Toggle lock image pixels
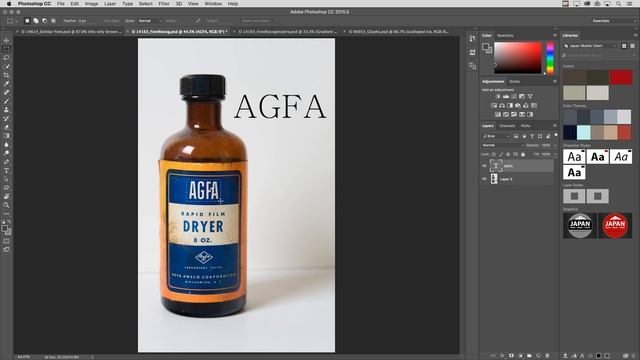This screenshot has width=640, height=360. coord(501,154)
